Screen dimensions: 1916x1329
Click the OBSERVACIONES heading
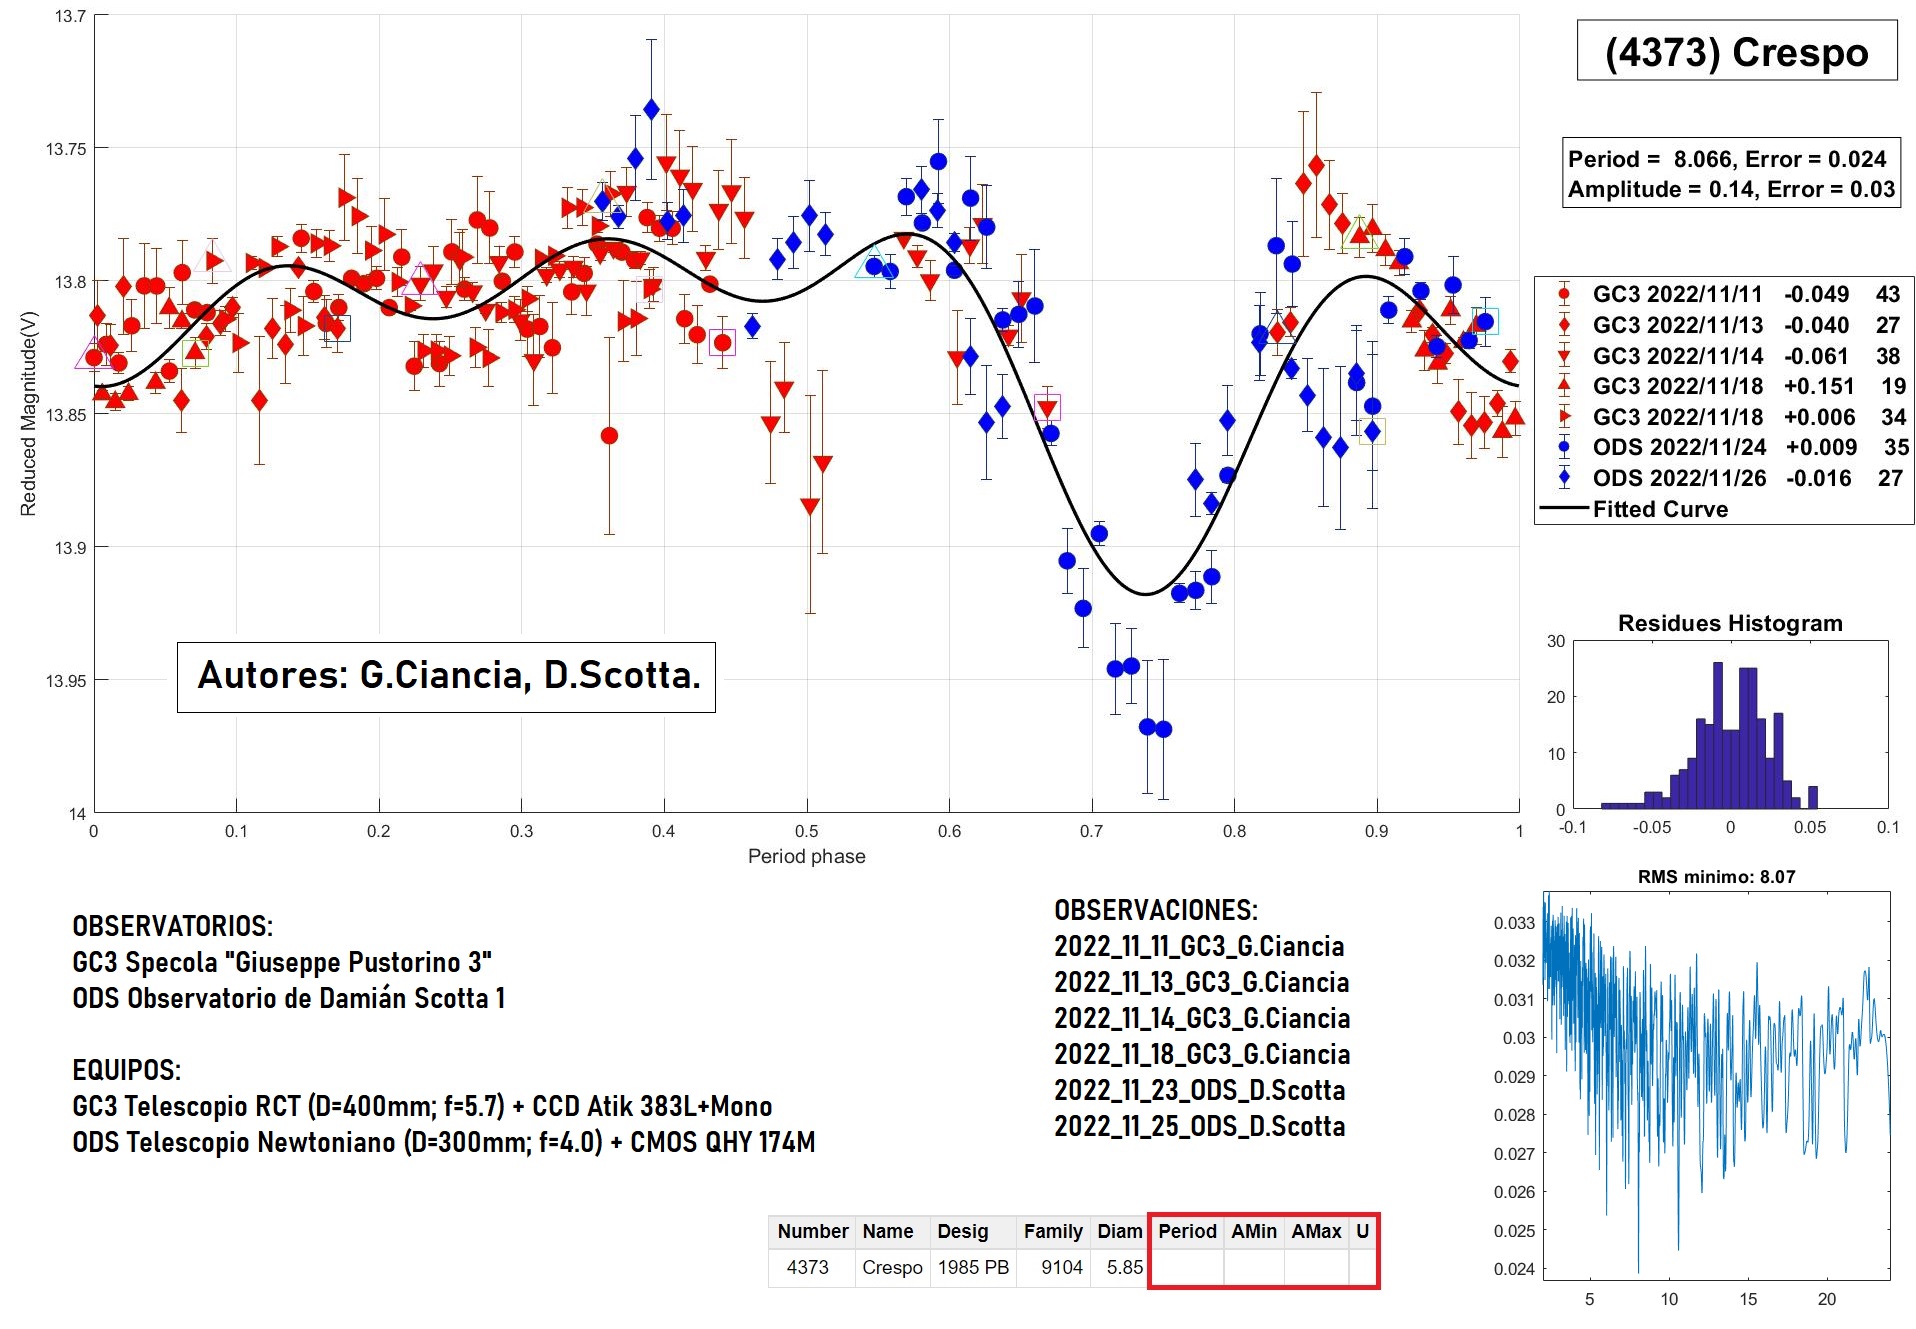point(1156,910)
